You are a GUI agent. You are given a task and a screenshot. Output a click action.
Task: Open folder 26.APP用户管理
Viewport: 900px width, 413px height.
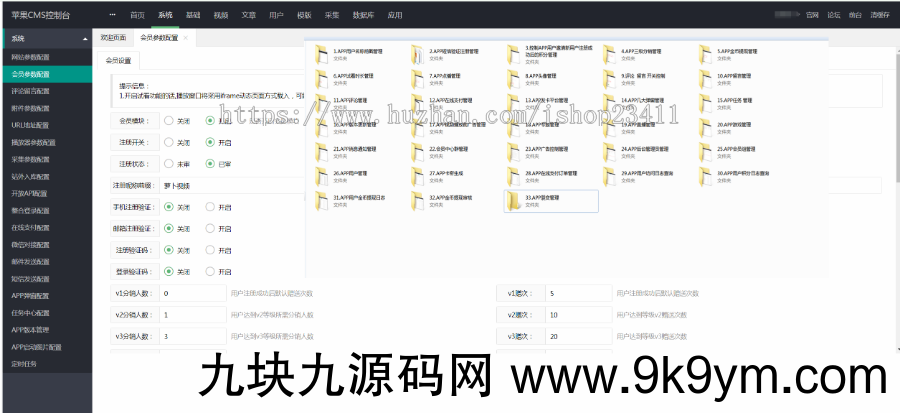(x=324, y=176)
